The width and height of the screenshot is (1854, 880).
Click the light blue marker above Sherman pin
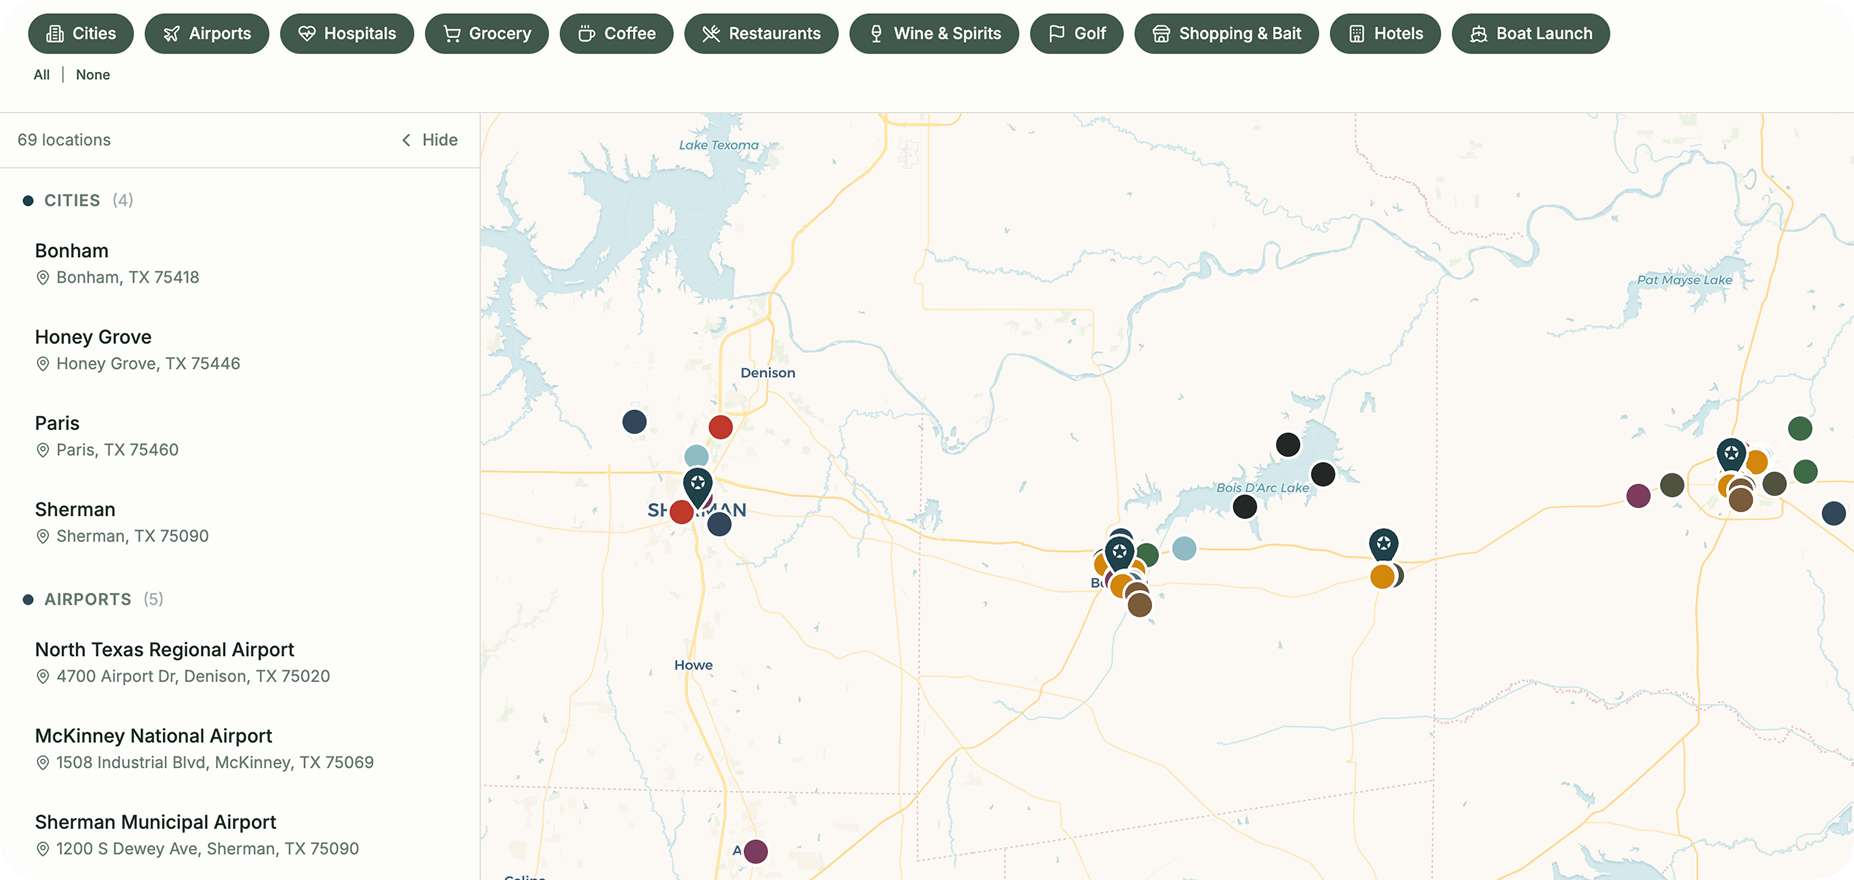tap(696, 456)
